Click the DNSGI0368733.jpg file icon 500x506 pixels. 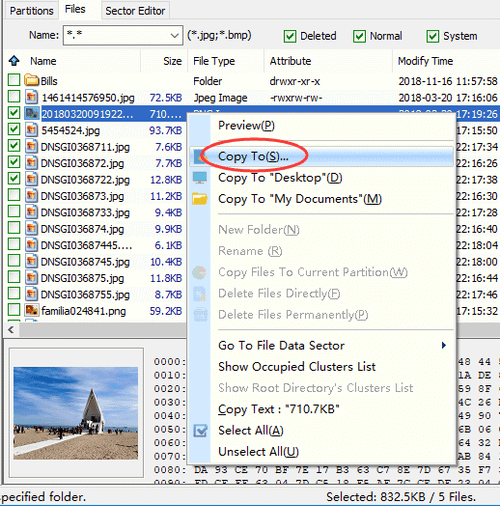pos(31,212)
